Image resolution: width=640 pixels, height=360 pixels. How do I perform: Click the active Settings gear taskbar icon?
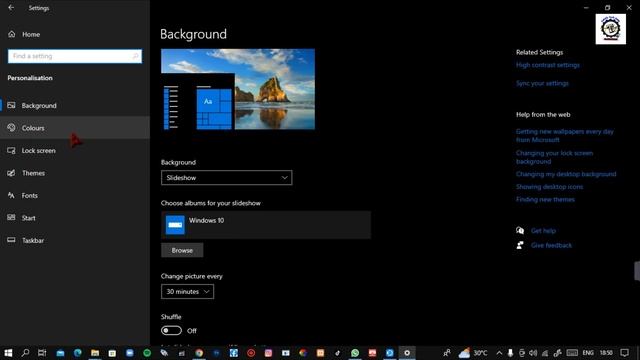tap(407, 353)
